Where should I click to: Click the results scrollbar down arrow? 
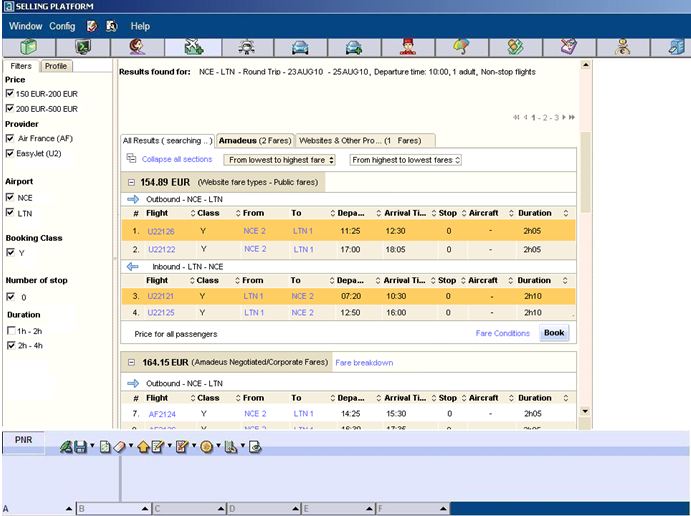click(586, 411)
